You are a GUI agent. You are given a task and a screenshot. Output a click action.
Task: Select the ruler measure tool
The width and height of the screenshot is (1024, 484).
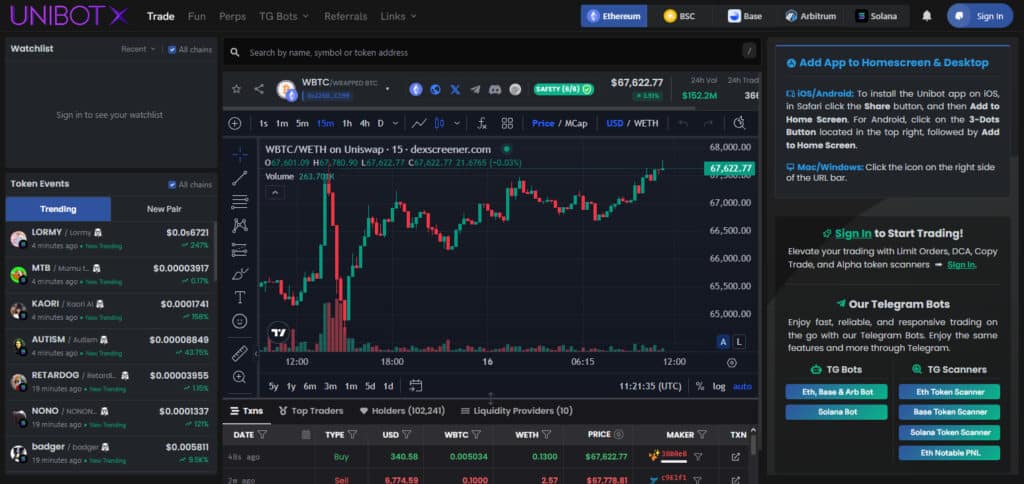point(240,353)
